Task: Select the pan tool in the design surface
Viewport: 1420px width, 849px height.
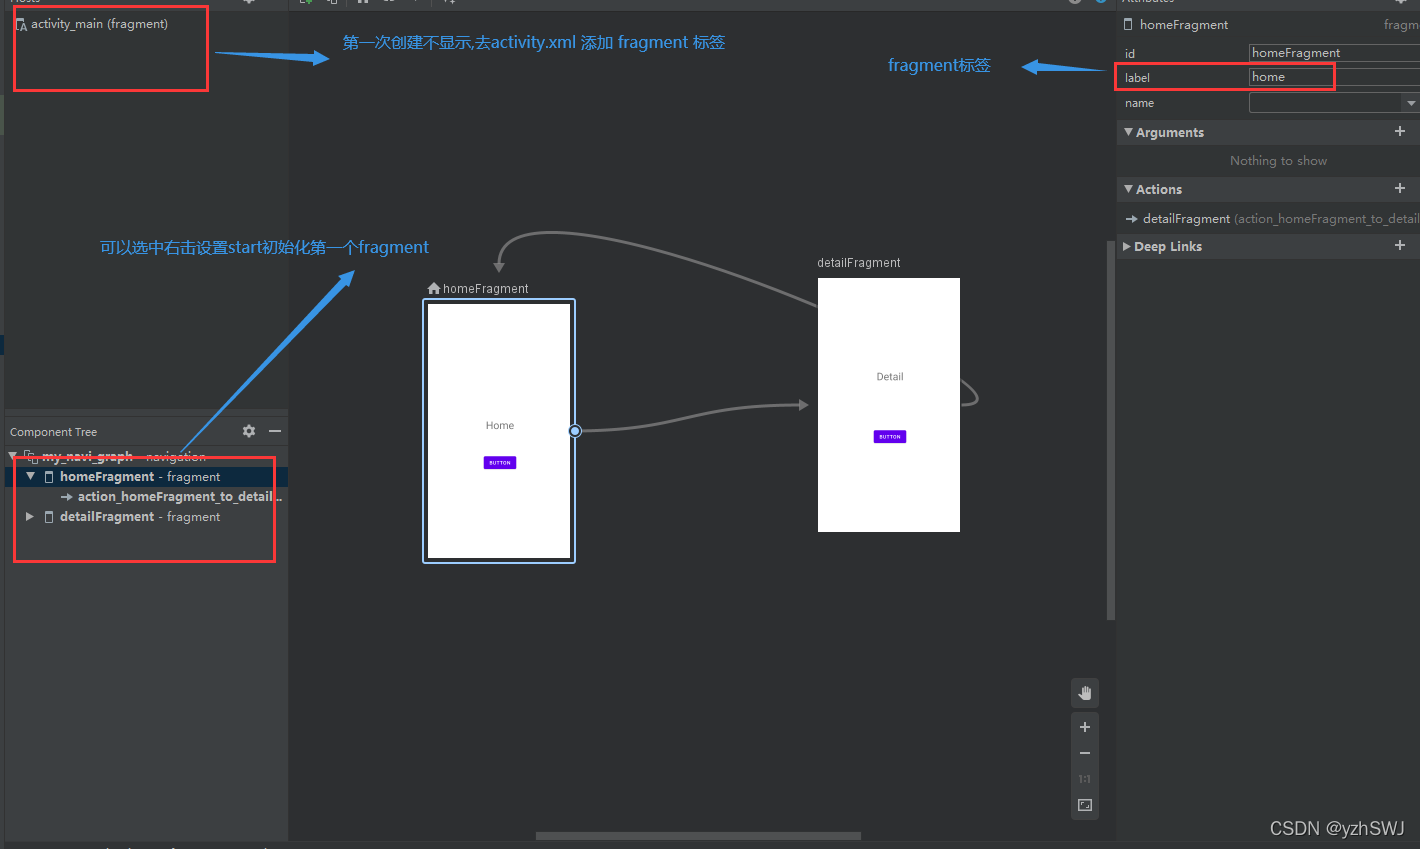Action: click(x=1084, y=692)
